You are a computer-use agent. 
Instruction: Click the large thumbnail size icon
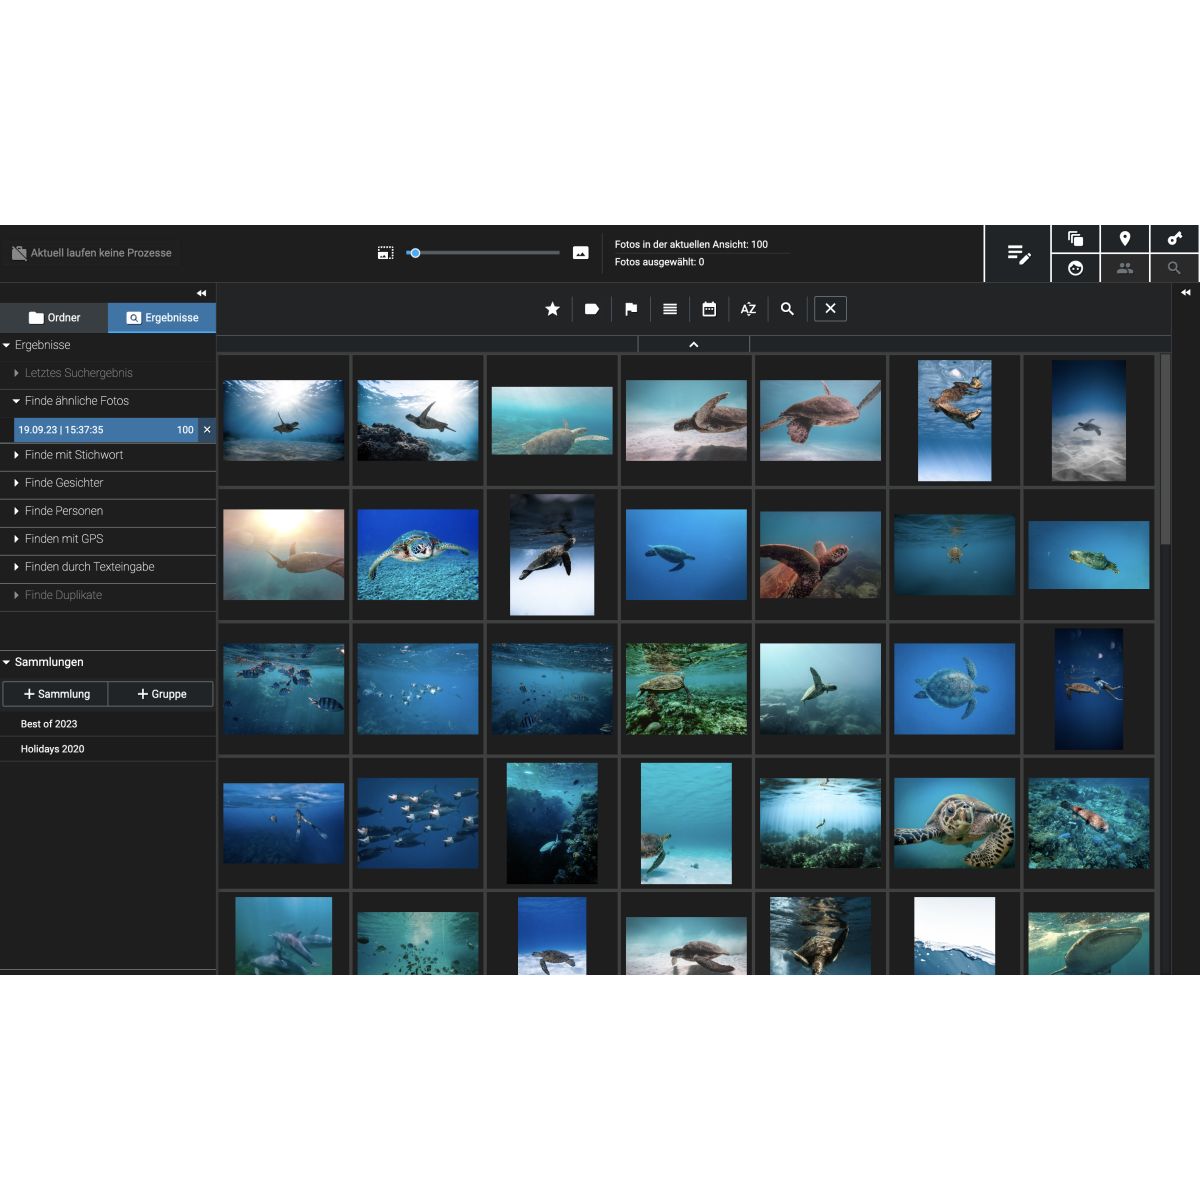click(580, 253)
